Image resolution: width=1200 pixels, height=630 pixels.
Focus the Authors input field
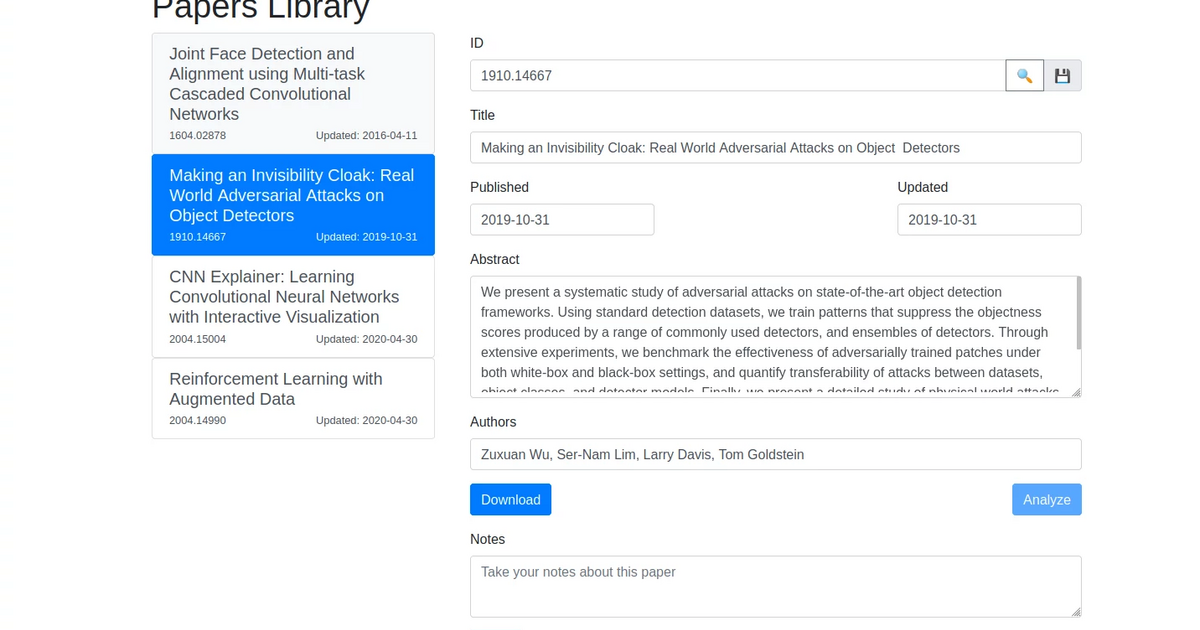(x=775, y=454)
